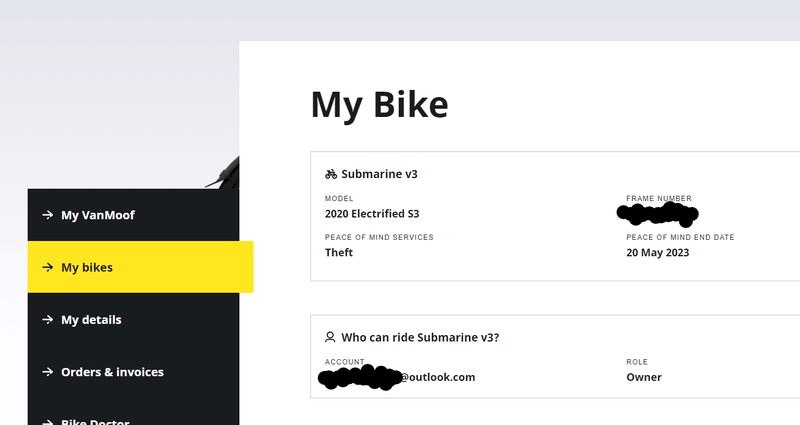This screenshot has width=800, height=425.
Task: Click arrow icon beside Orders & invoices
Action: pos(47,372)
